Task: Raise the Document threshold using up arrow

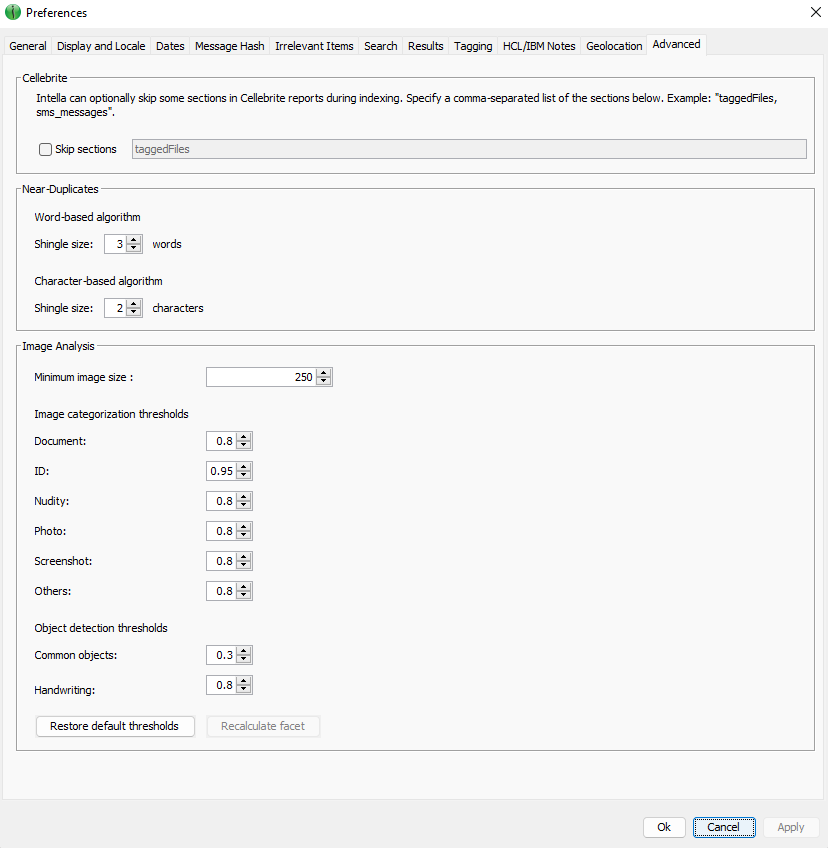Action: pyautogui.click(x=244, y=437)
